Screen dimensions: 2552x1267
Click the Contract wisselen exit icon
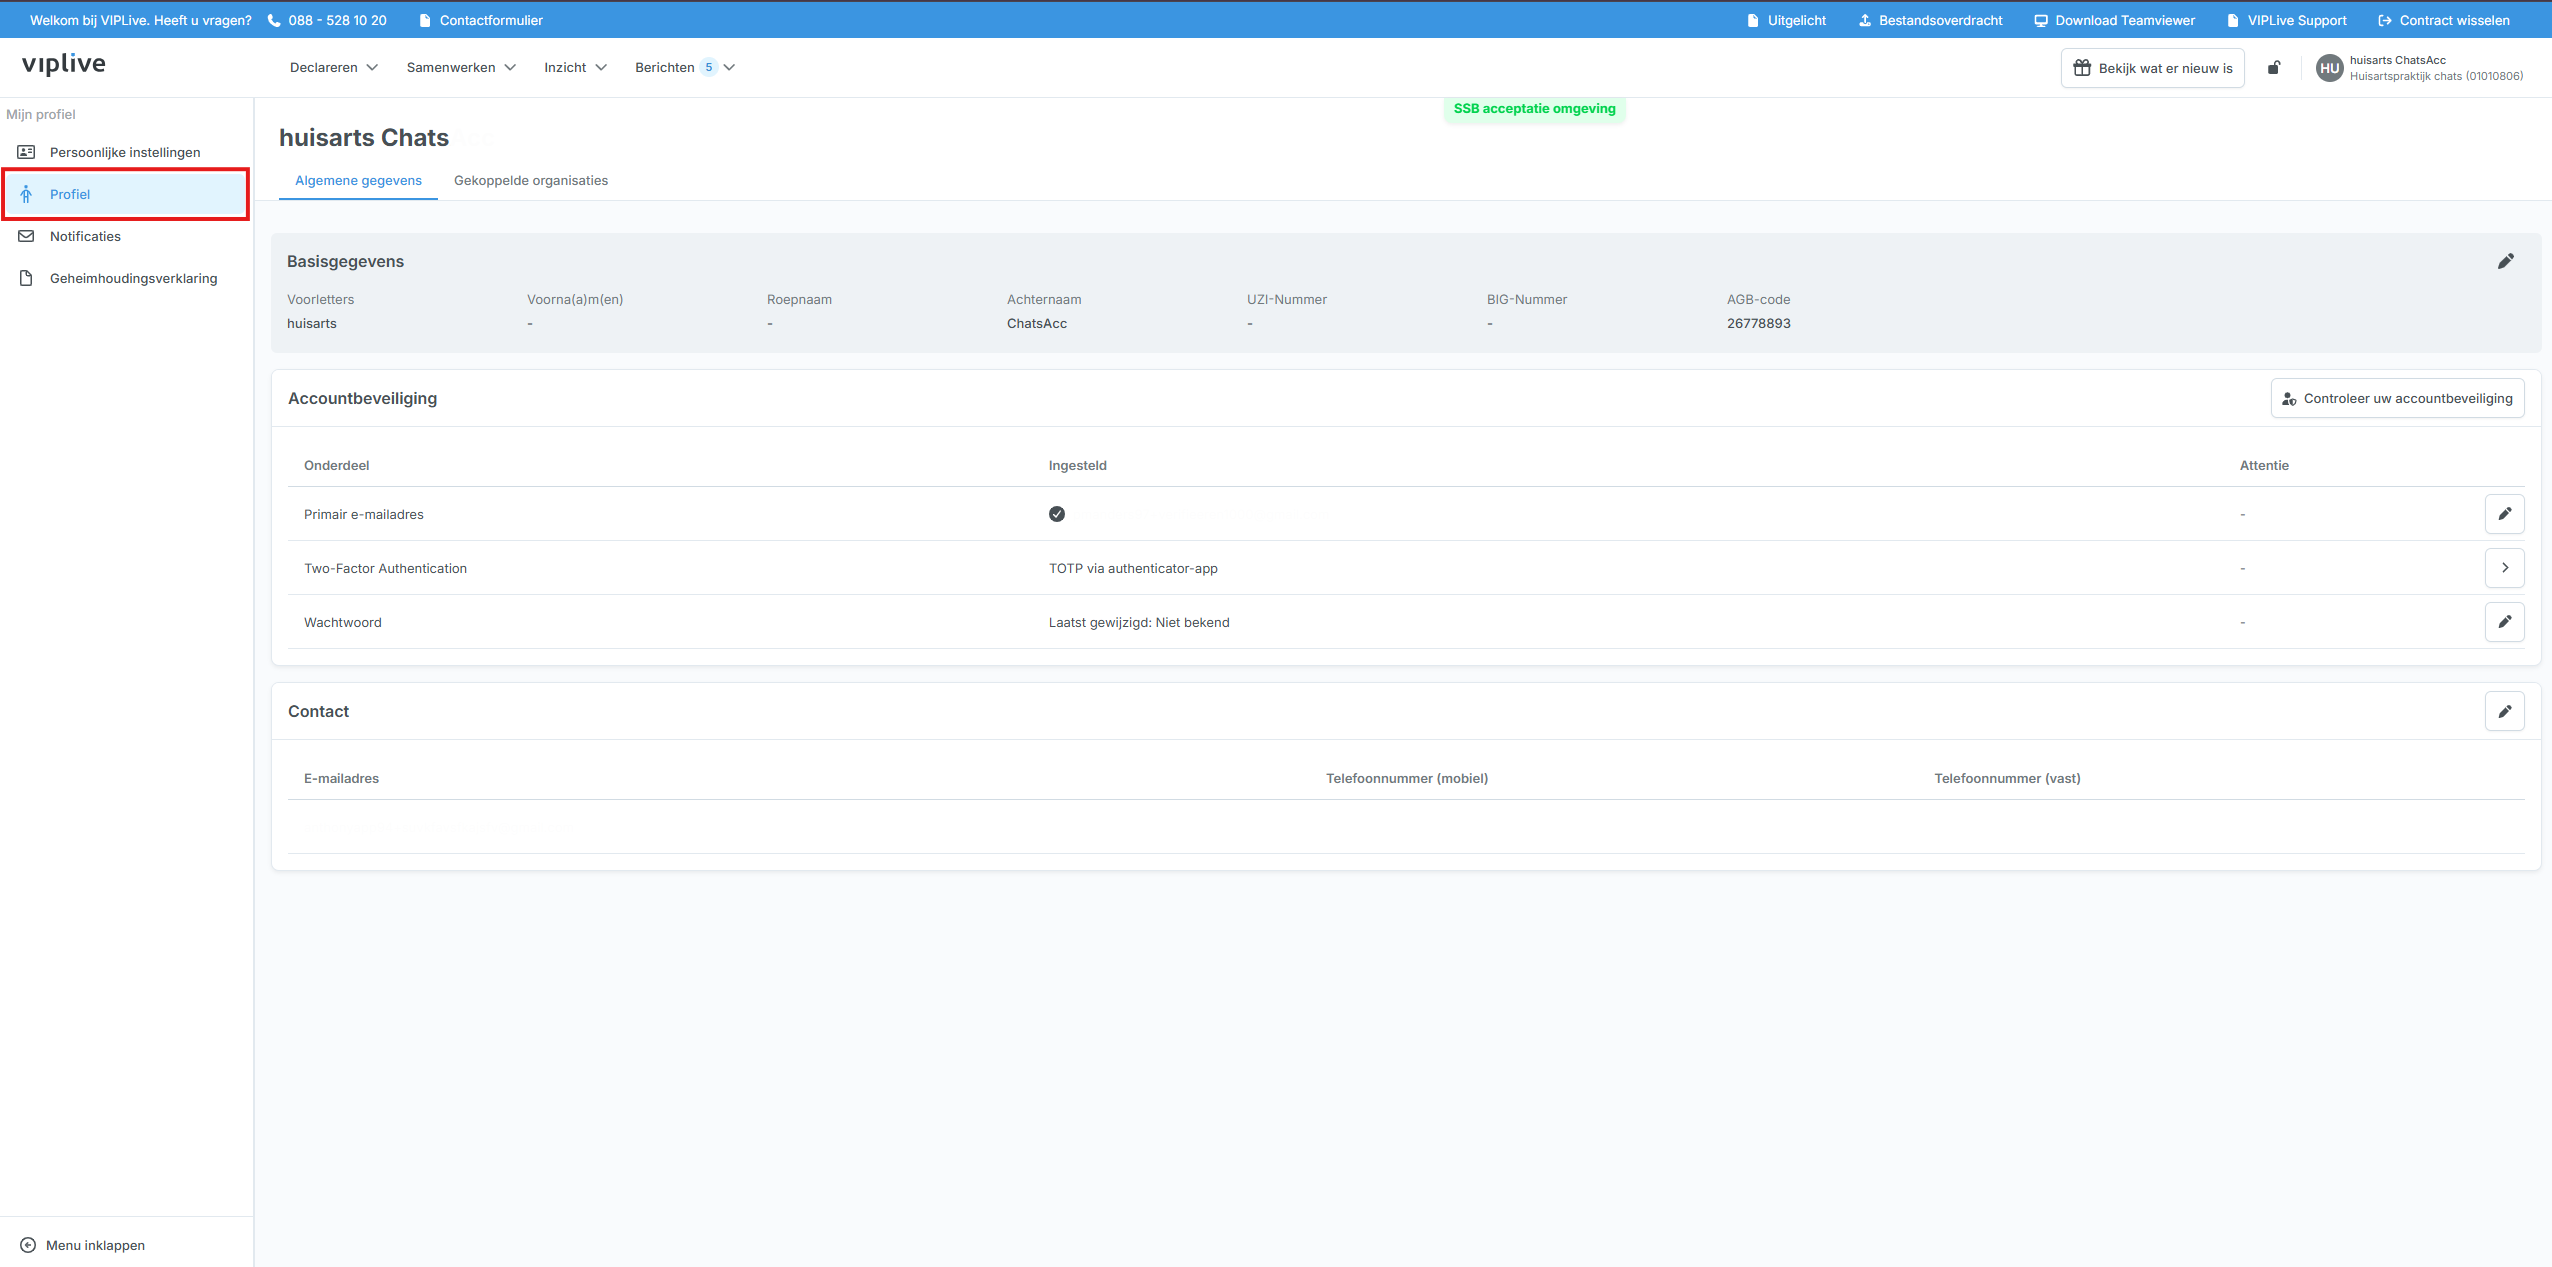tap(2385, 20)
